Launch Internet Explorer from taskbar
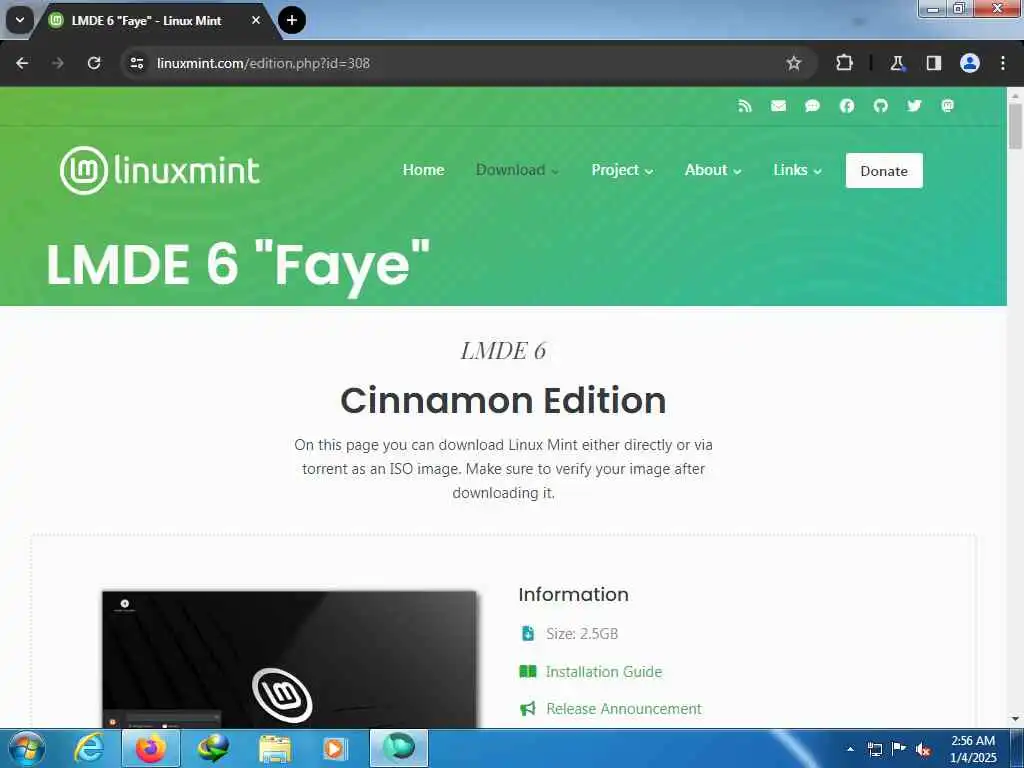This screenshot has height=768, width=1024. coord(89,748)
